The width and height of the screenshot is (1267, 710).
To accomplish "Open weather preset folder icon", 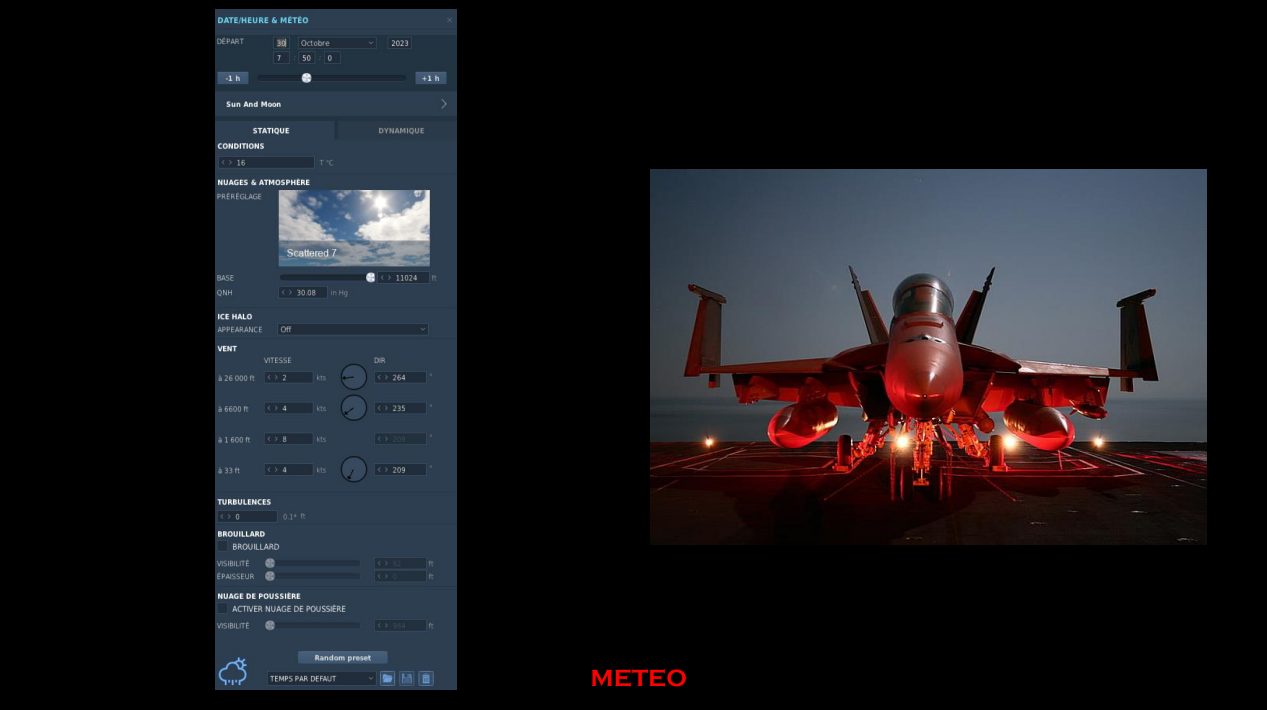I will click(x=387, y=678).
